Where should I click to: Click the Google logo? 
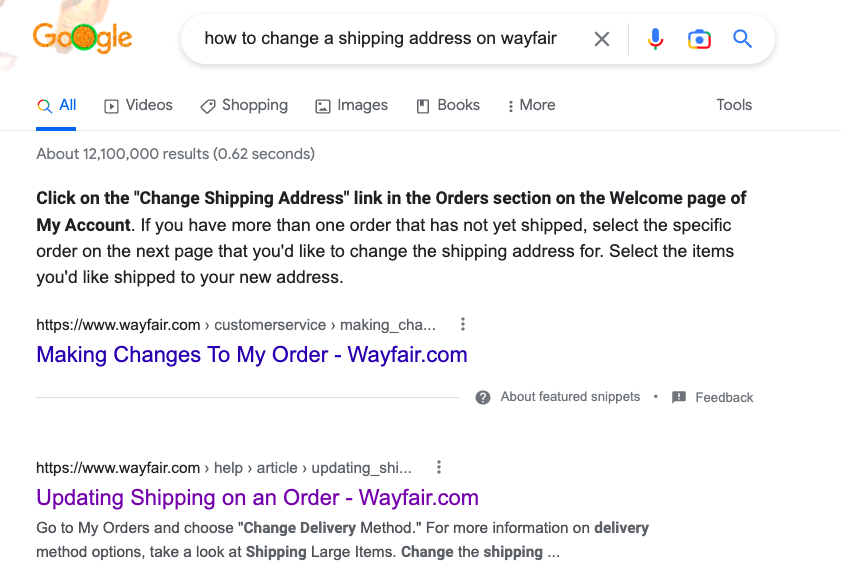pyautogui.click(x=82, y=38)
